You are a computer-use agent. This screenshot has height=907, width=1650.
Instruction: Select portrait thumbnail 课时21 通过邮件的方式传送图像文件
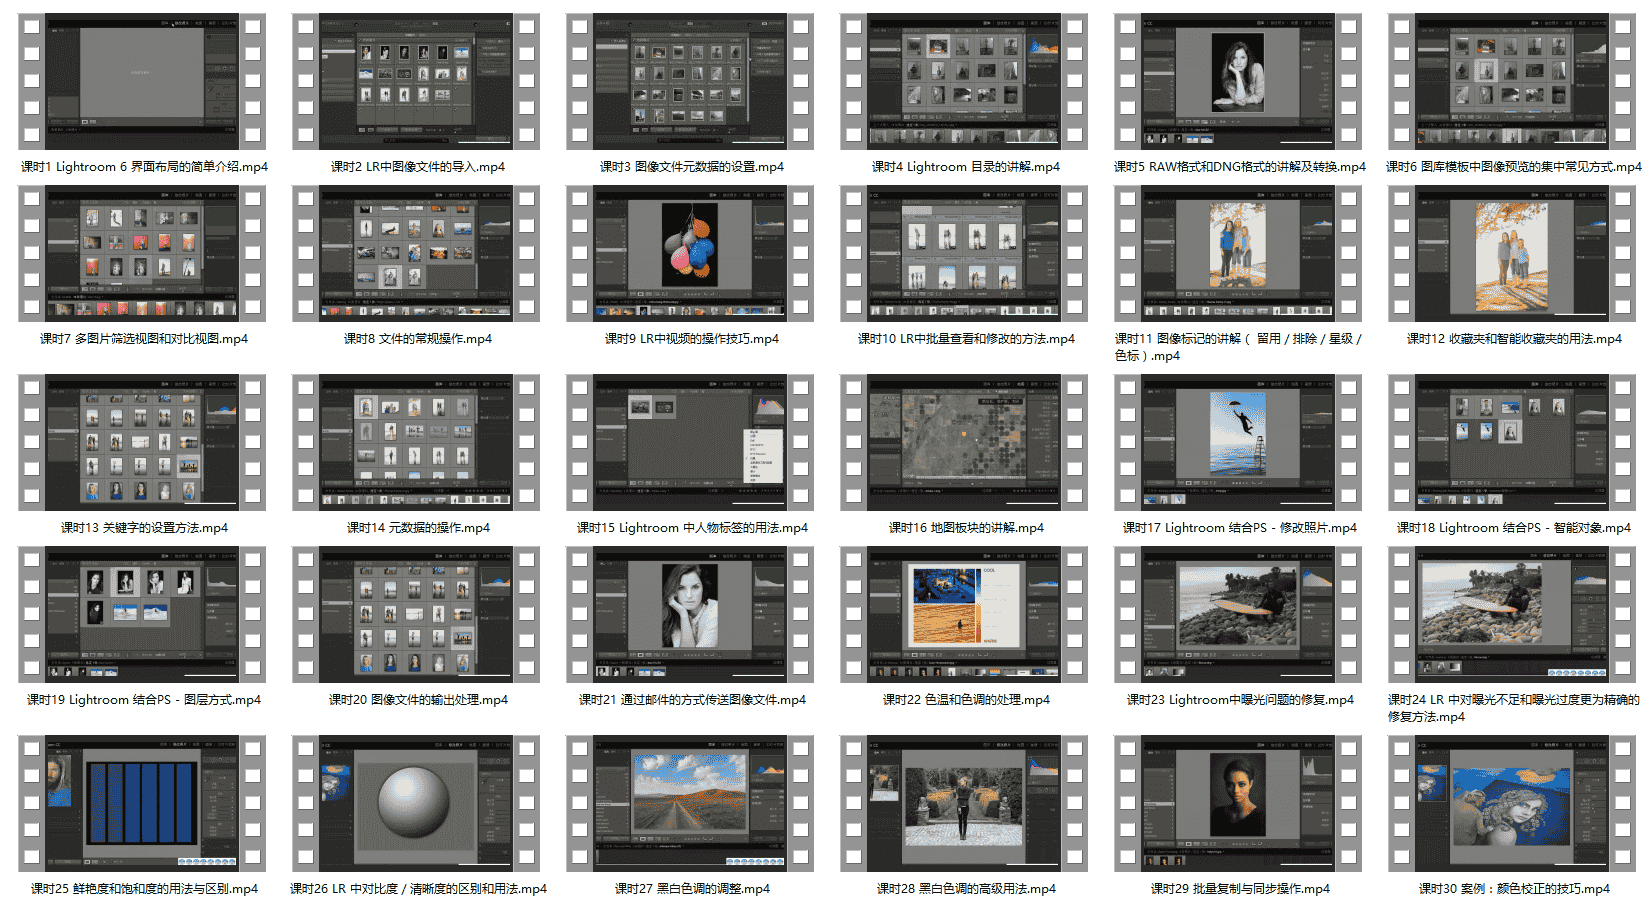690,614
